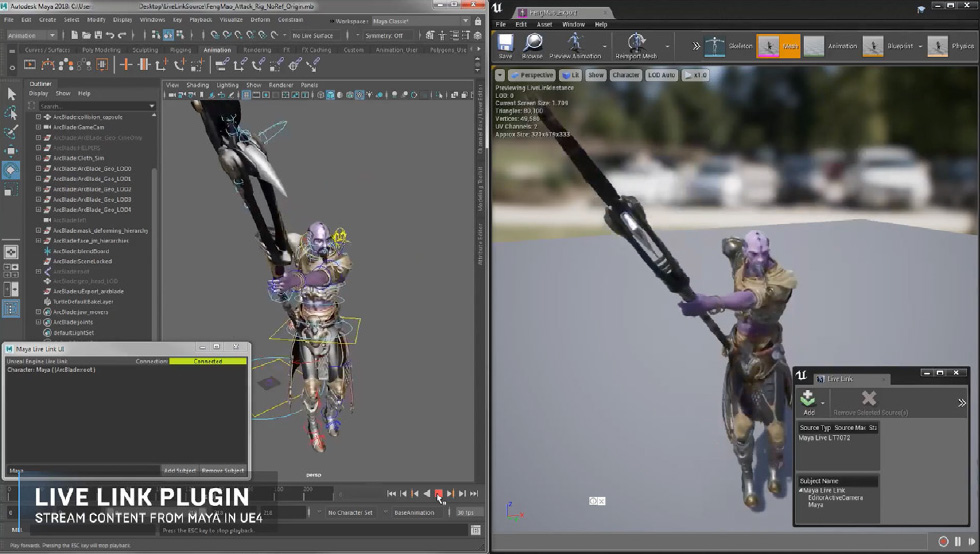Screen dimensions: 980x554
Task: Click the green Connected status indicator
Action: click(208, 361)
